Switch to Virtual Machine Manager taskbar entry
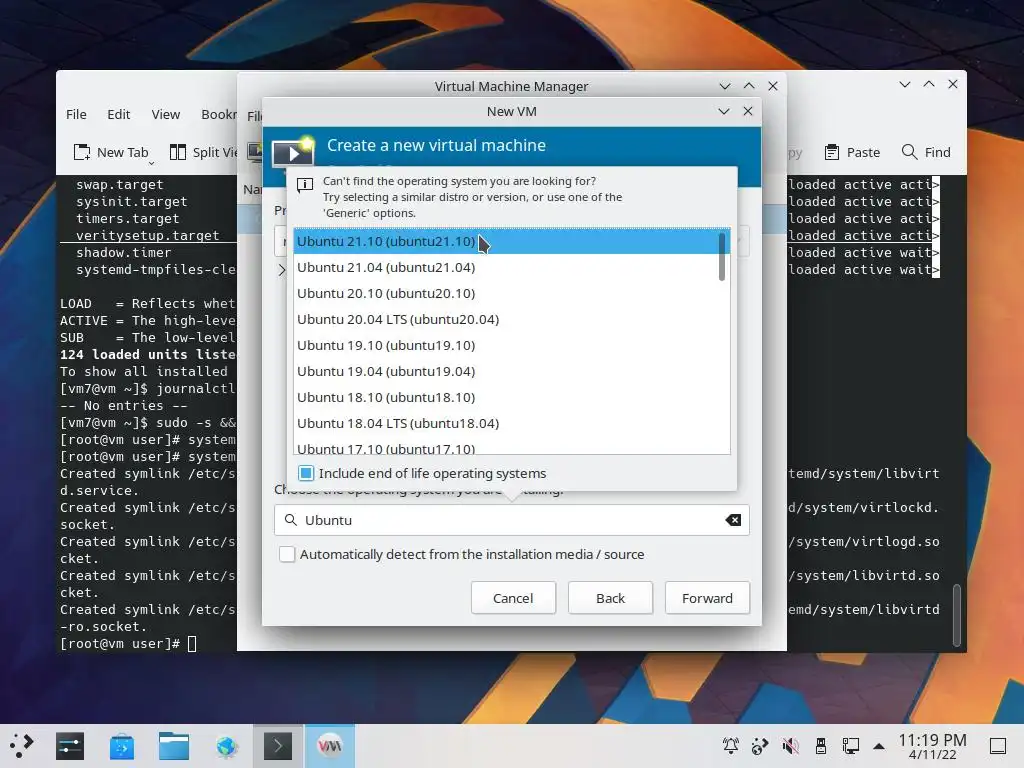This screenshot has width=1024, height=768. (x=330, y=746)
